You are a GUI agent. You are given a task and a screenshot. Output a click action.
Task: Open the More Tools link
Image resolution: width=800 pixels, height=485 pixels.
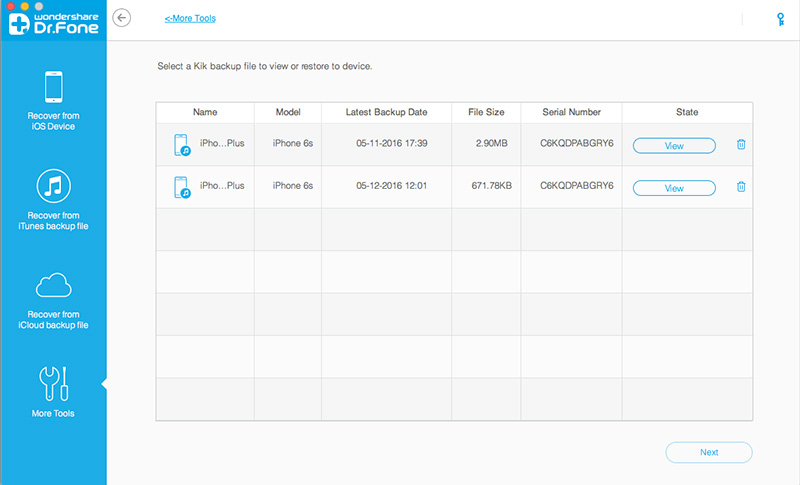point(190,18)
